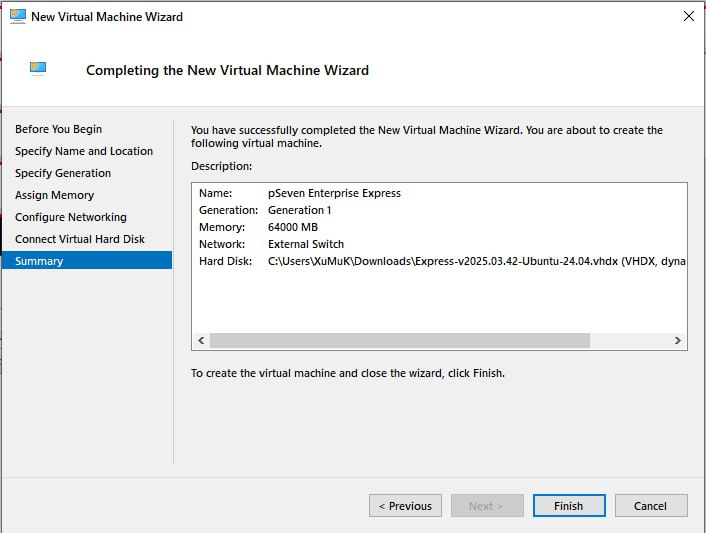Screen dimensions: 706x533
Task: Click the horizontal scrollbar thumb in the description
Action: [400, 341]
